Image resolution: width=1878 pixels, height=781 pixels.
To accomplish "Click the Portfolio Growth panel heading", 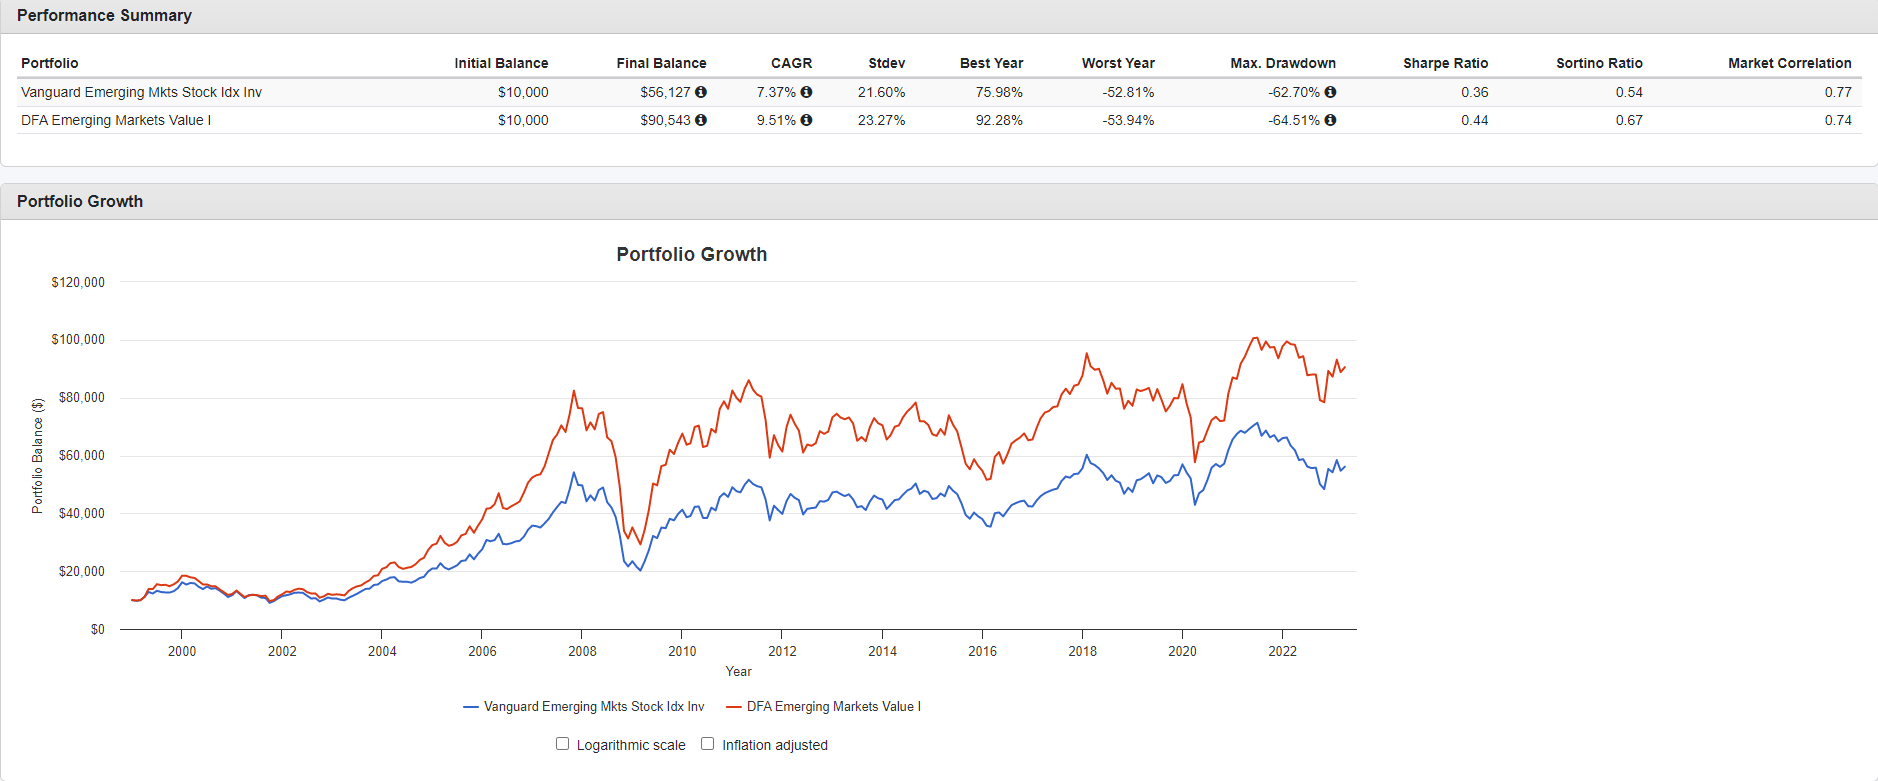I will (x=80, y=201).
